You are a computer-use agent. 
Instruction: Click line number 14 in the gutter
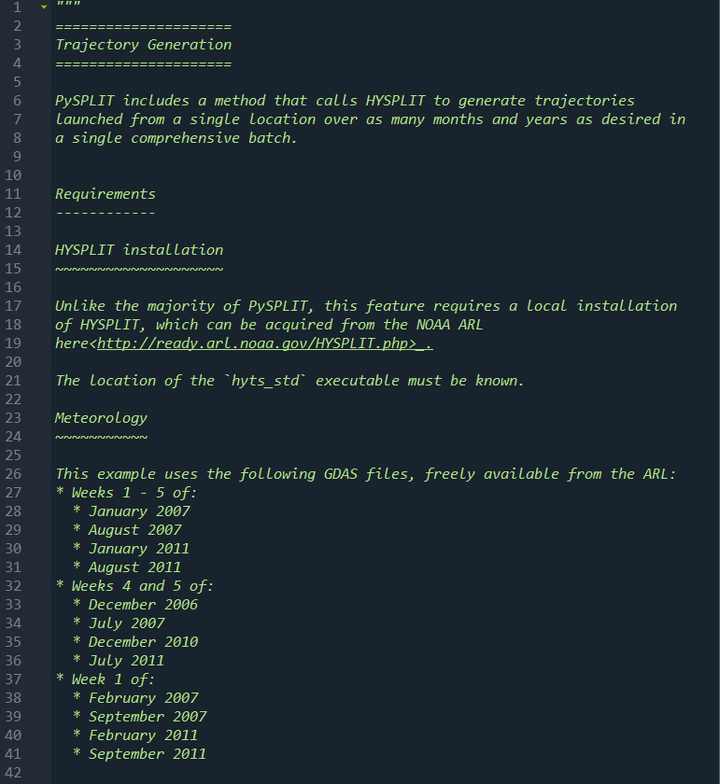coord(14,250)
